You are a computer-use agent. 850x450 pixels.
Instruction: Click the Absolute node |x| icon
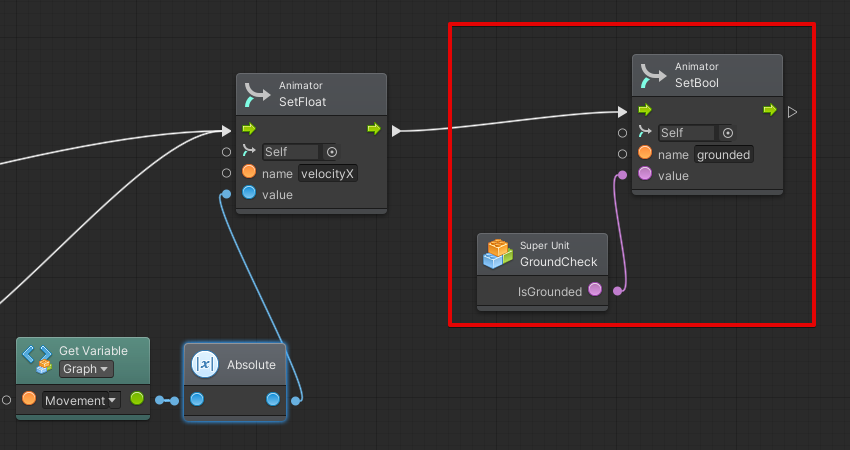point(204,365)
